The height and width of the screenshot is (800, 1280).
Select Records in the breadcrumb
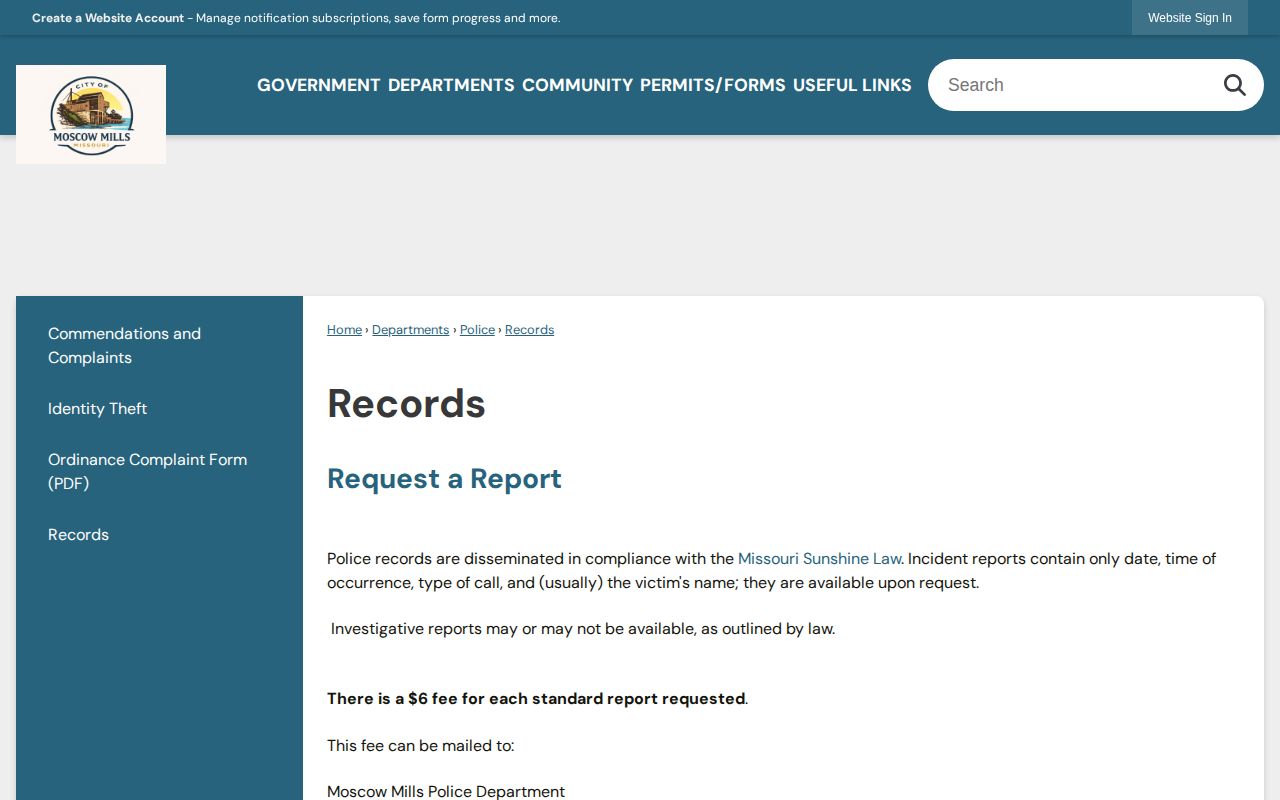pos(529,330)
